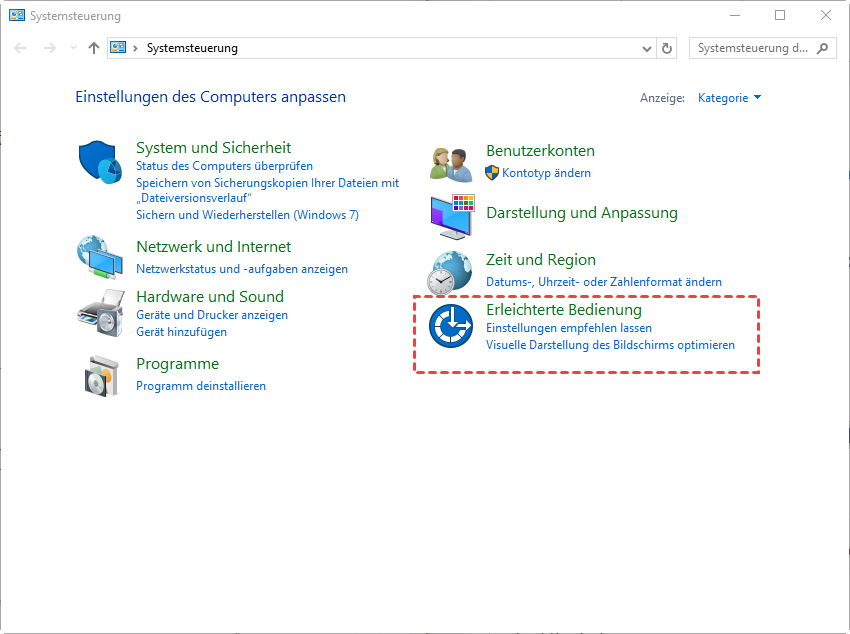Screen dimensions: 850x634
Task: Click the Darstellung und Anpassung monitor icon
Action: click(451, 215)
